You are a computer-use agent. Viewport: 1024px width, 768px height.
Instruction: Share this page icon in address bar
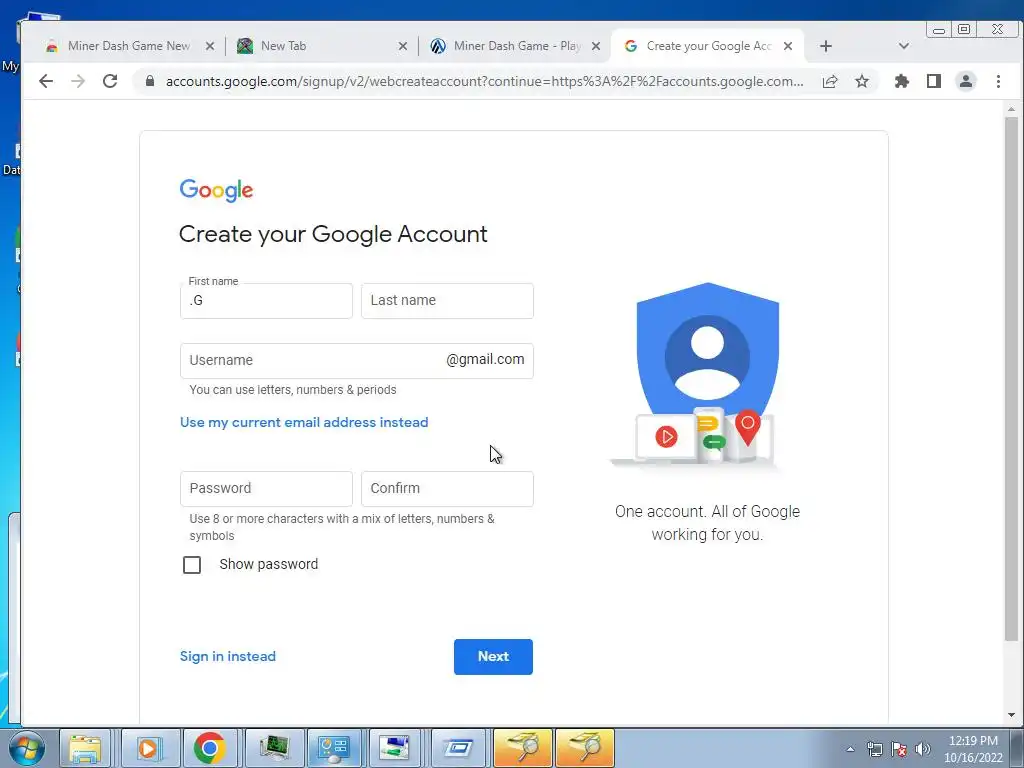point(830,81)
